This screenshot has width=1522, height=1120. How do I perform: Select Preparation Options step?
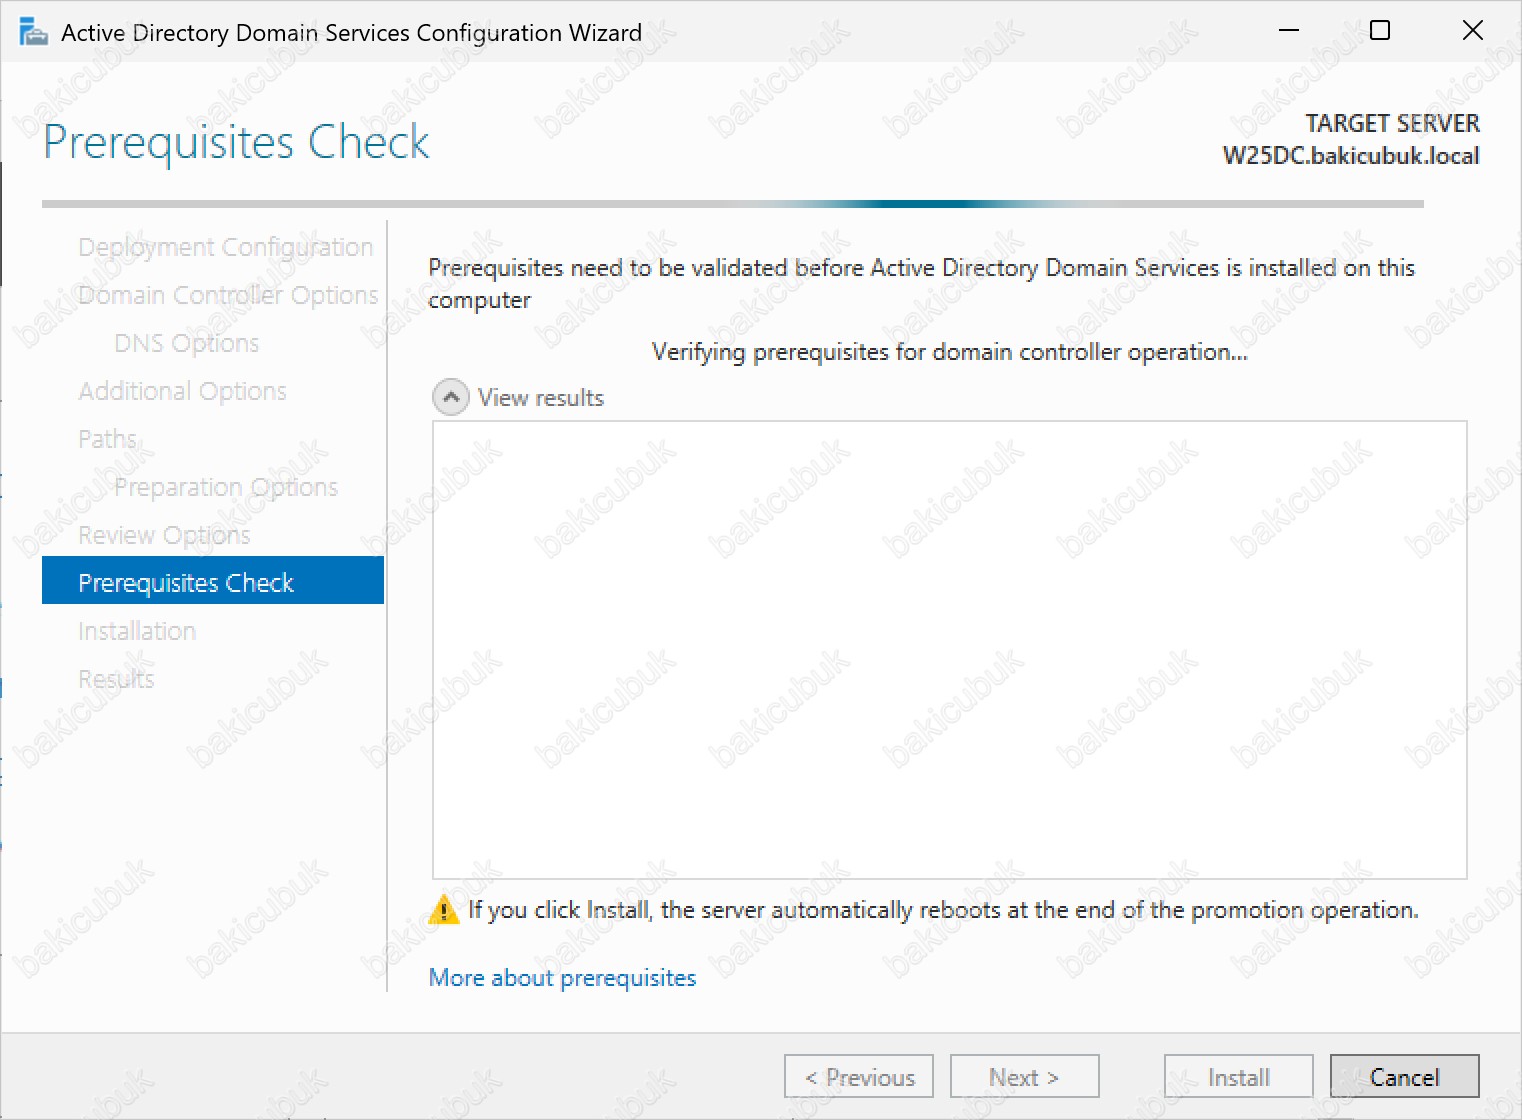[226, 487]
